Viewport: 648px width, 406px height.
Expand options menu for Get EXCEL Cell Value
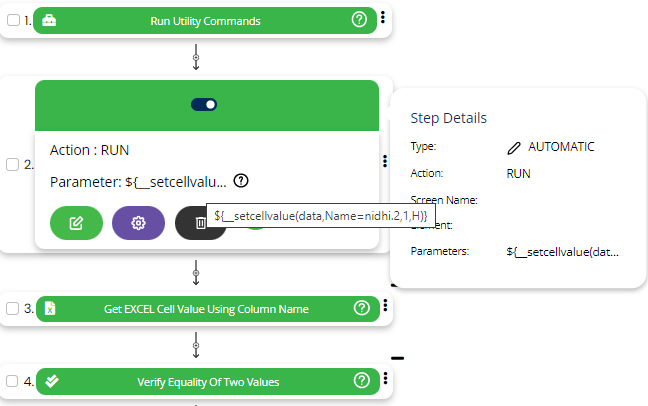tap(384, 308)
